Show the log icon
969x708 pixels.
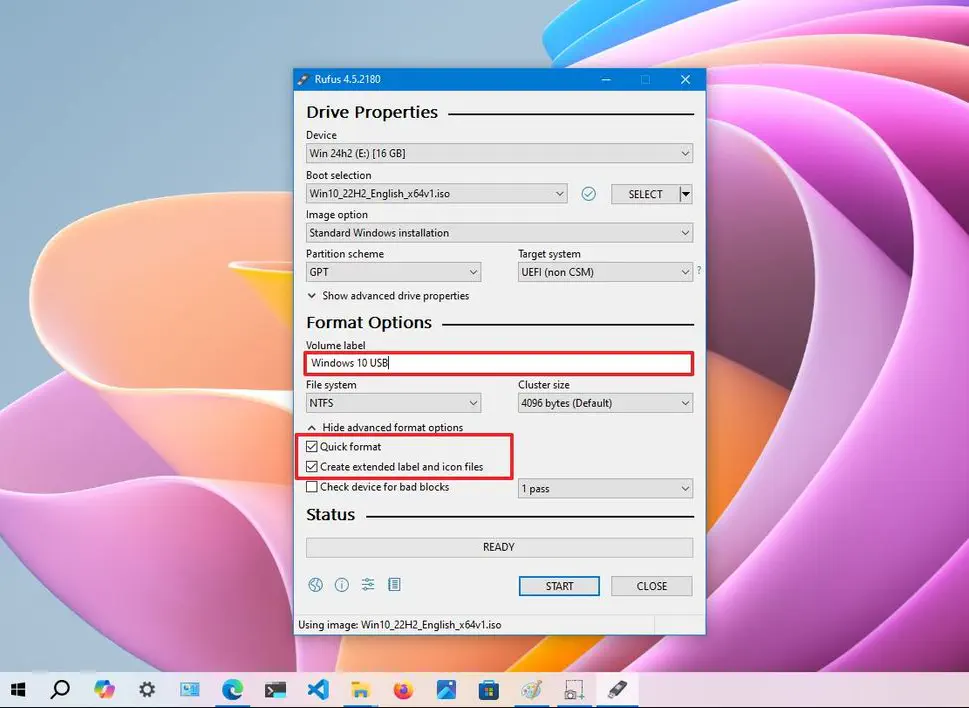click(x=394, y=585)
